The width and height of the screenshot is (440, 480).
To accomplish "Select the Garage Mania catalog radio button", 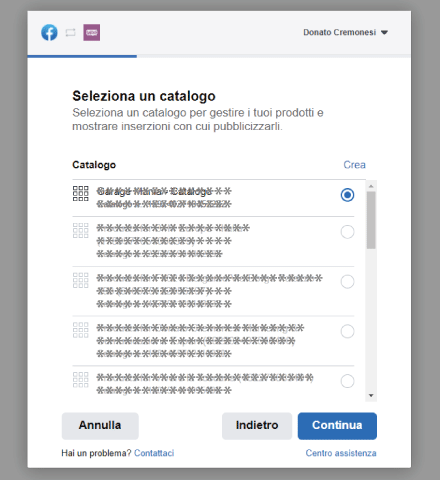I will pyautogui.click(x=347, y=195).
